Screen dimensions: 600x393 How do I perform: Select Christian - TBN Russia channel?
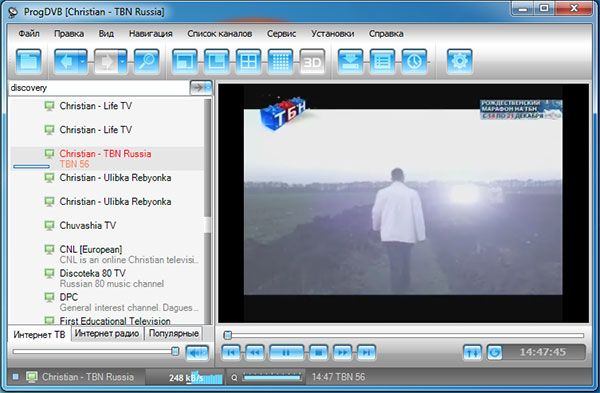pos(106,158)
